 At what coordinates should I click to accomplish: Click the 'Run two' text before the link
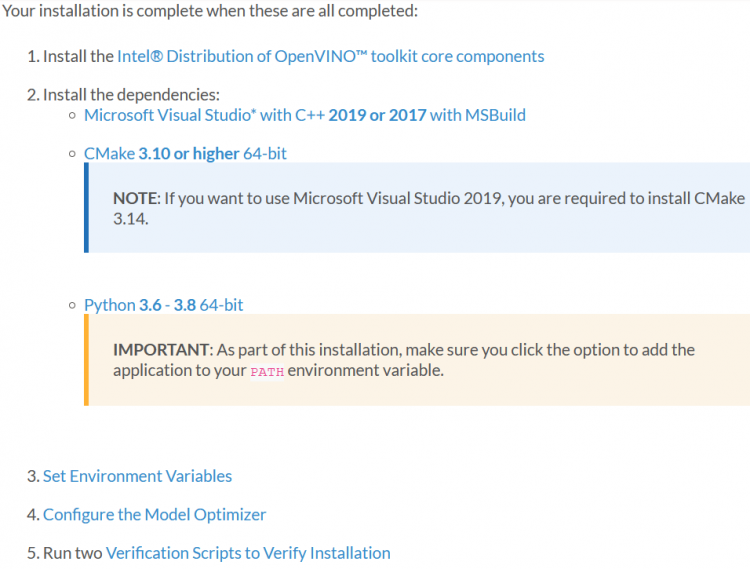coord(73,553)
